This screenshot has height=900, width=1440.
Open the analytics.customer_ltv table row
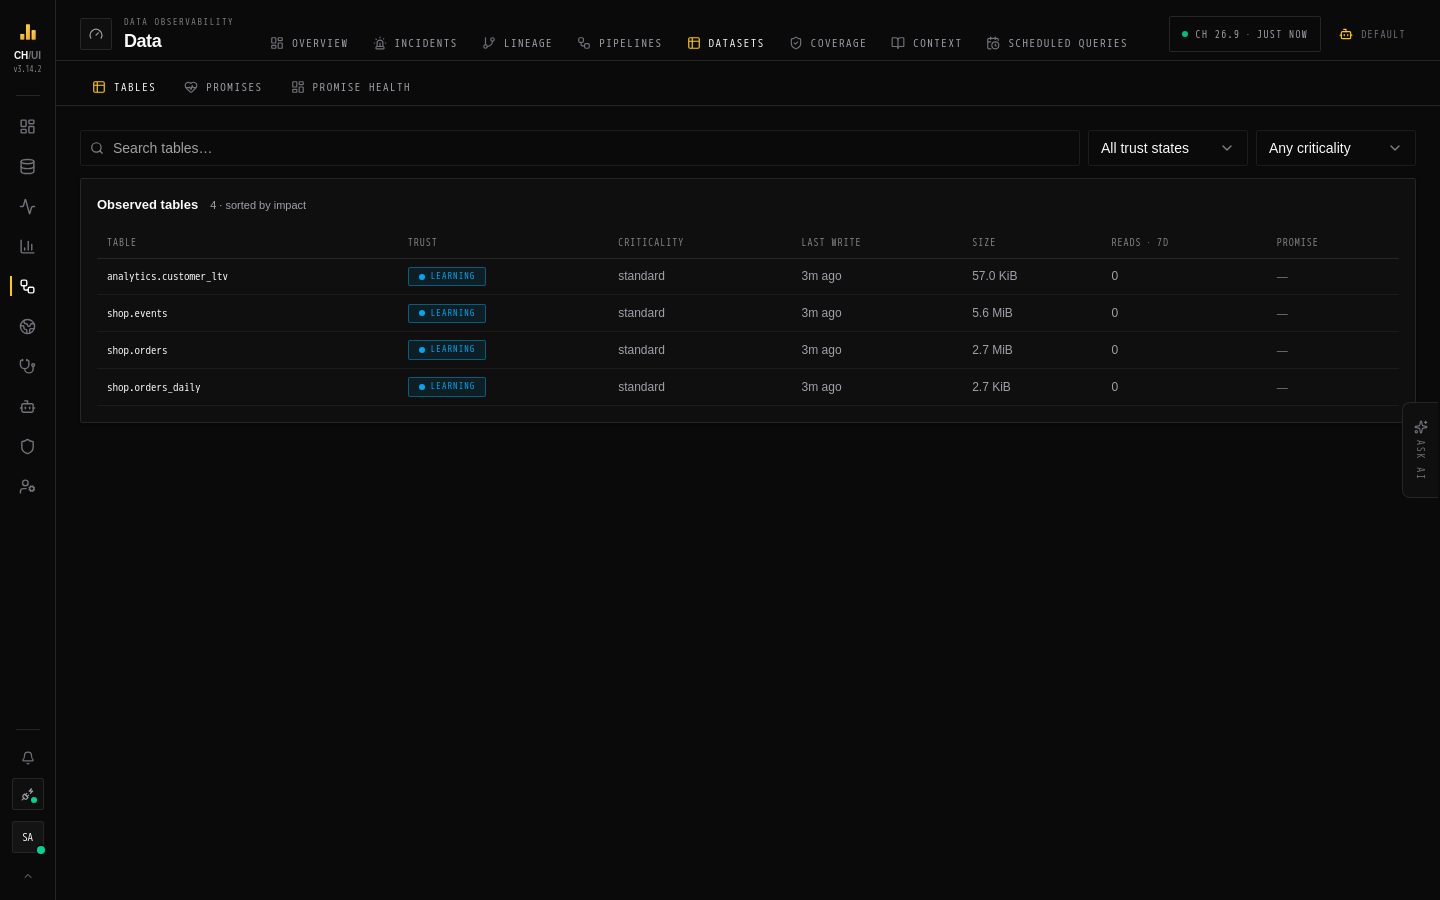[748, 276]
